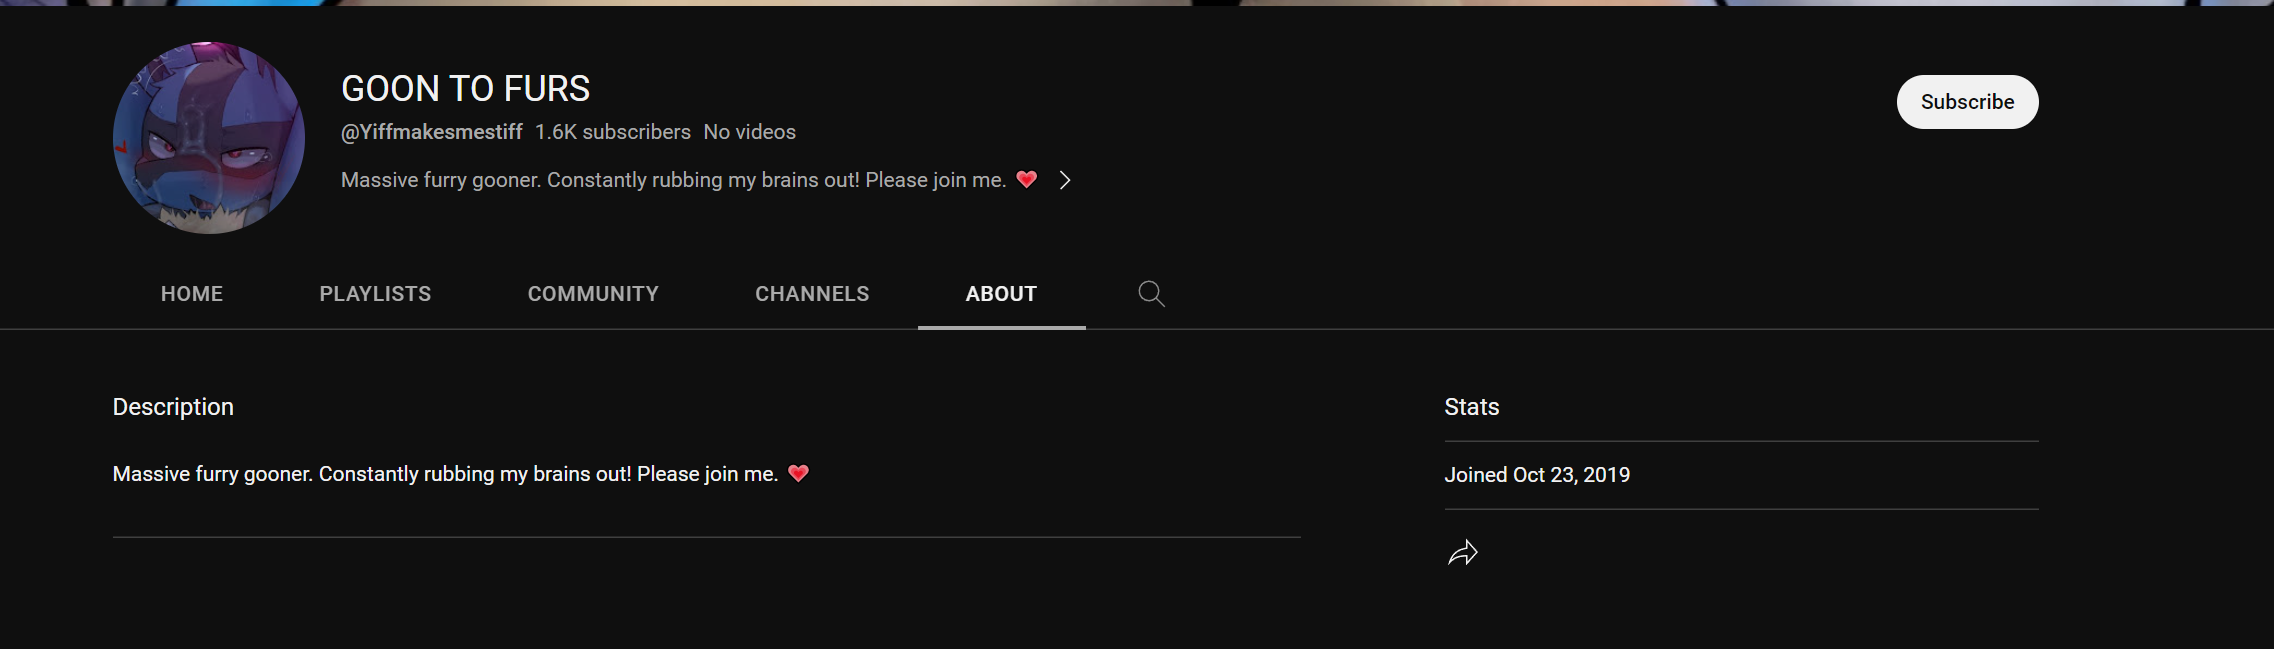Viewport: 2274px width, 649px height.
Task: Click the description snippet in the channel header
Action: (673, 180)
